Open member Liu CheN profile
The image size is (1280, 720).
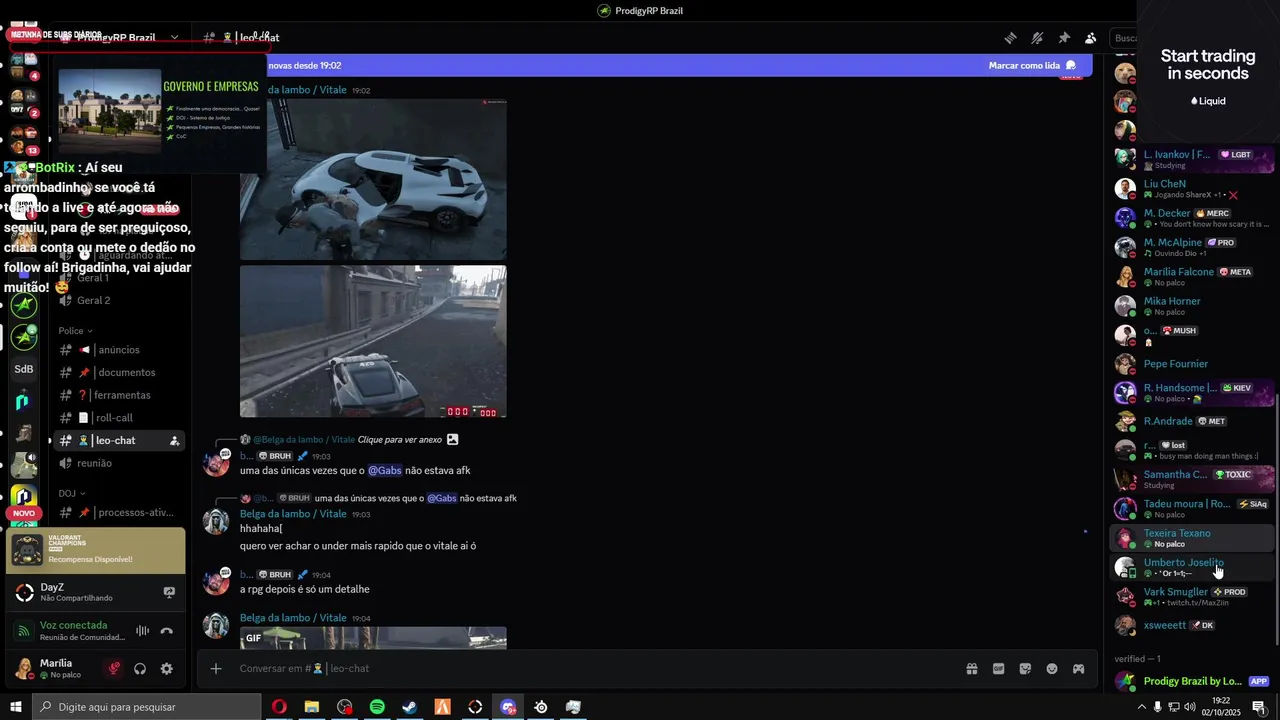click(x=1194, y=189)
